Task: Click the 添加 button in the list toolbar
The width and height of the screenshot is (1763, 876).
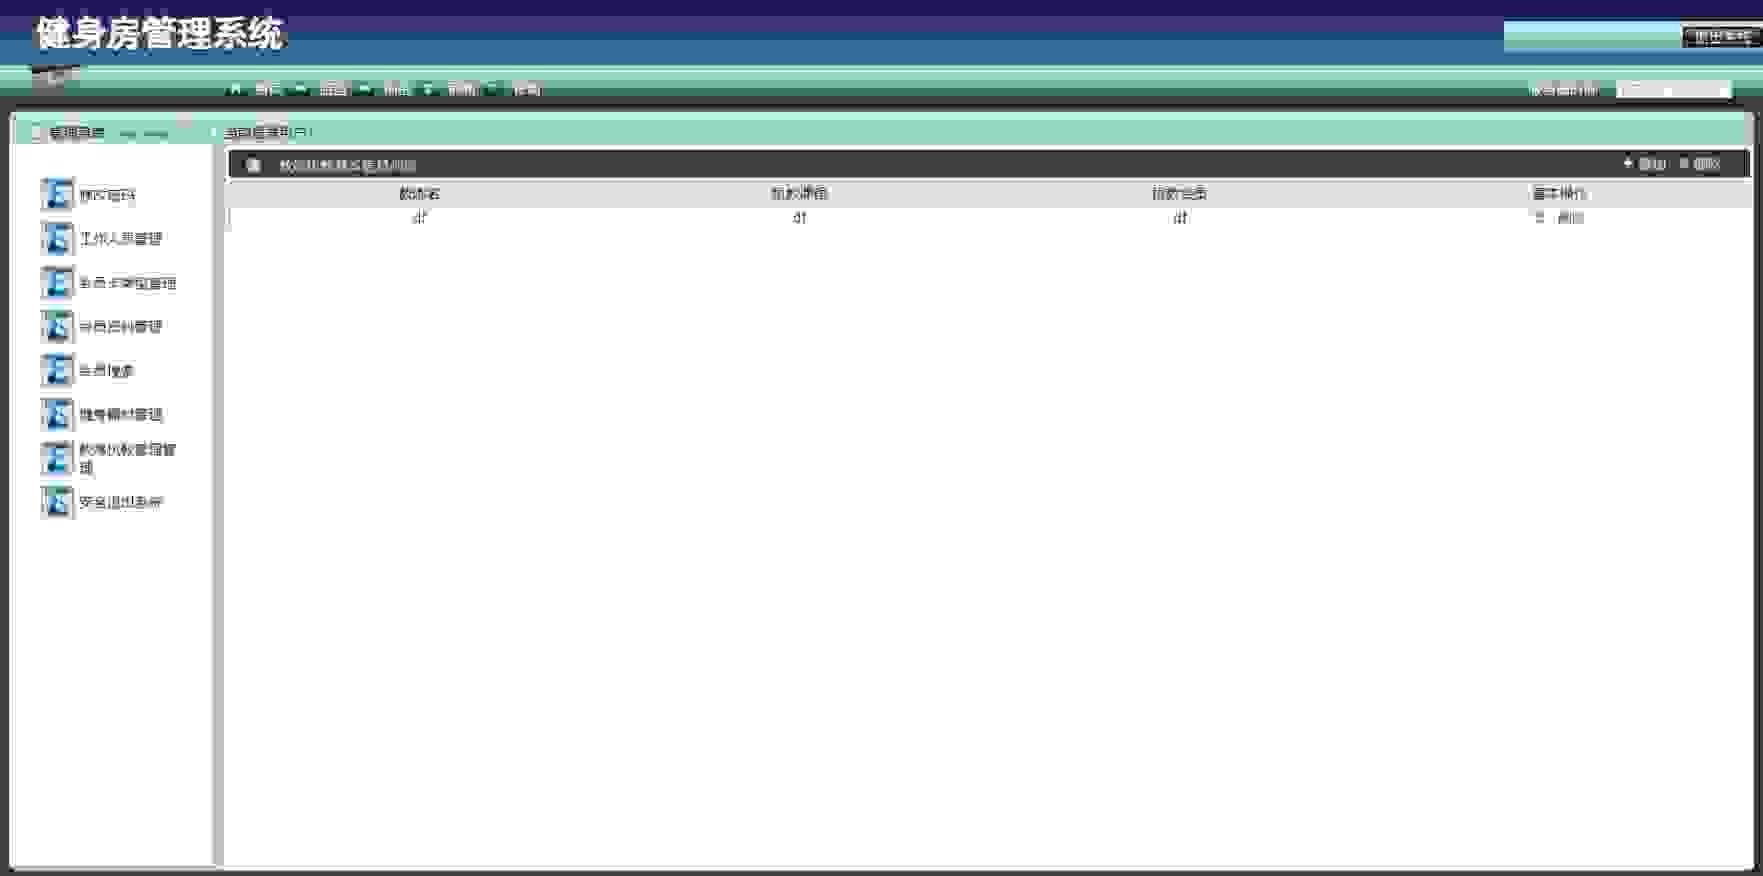Action: (x=1644, y=164)
